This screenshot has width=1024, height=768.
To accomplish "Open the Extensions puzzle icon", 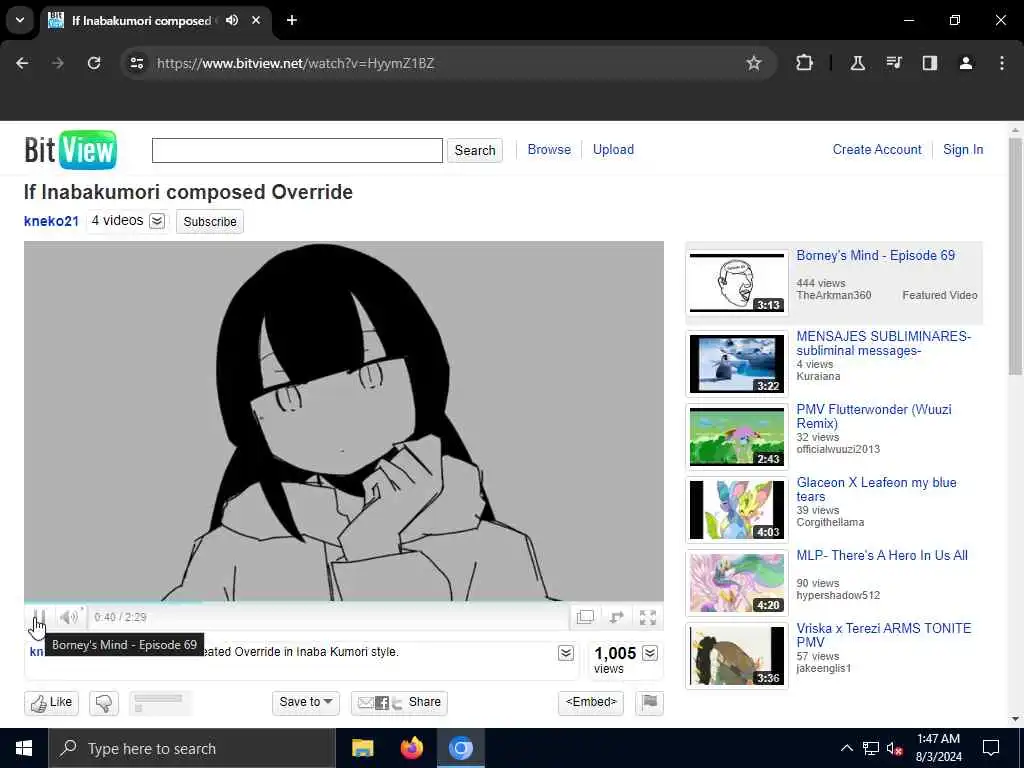I will pyautogui.click(x=805, y=63).
